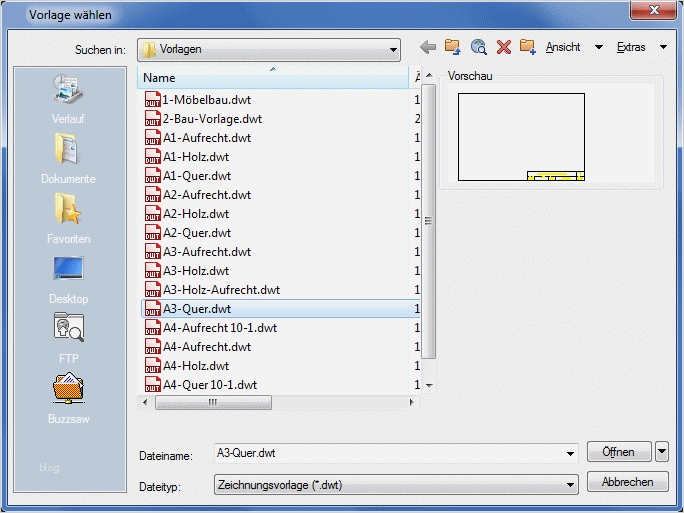Open the FTP location shortcut

point(68,339)
